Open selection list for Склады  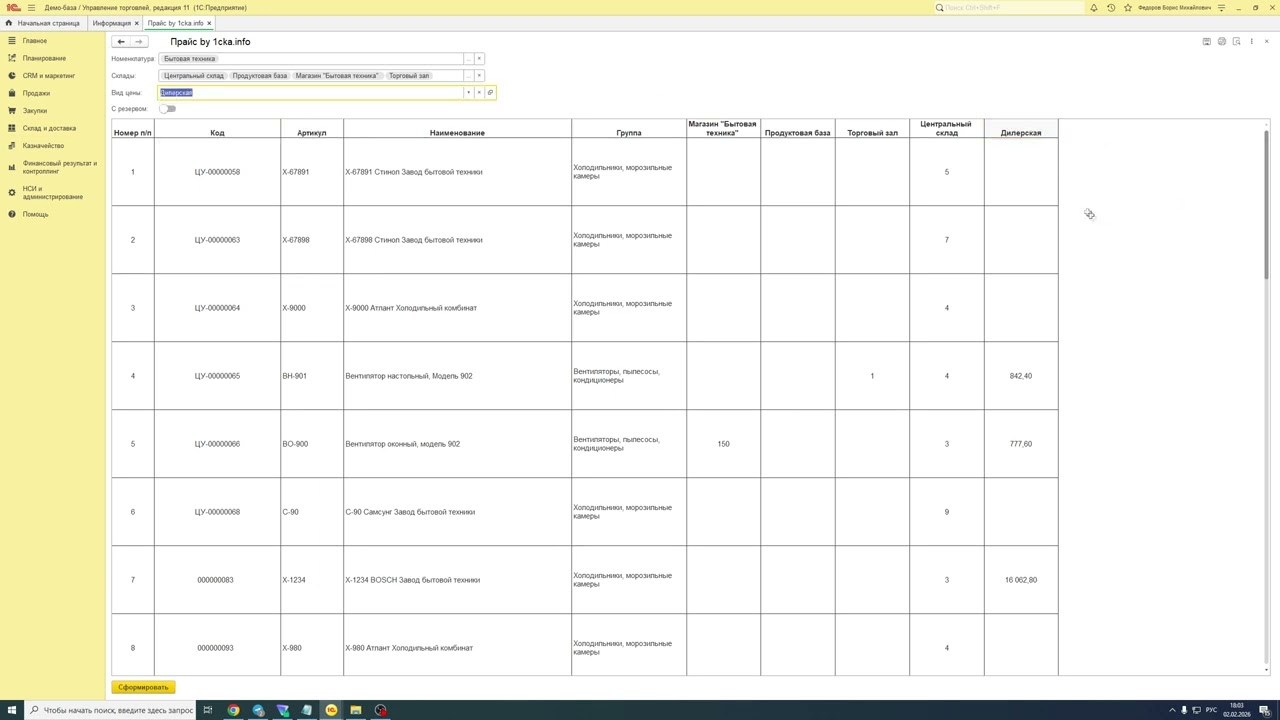coord(468,76)
